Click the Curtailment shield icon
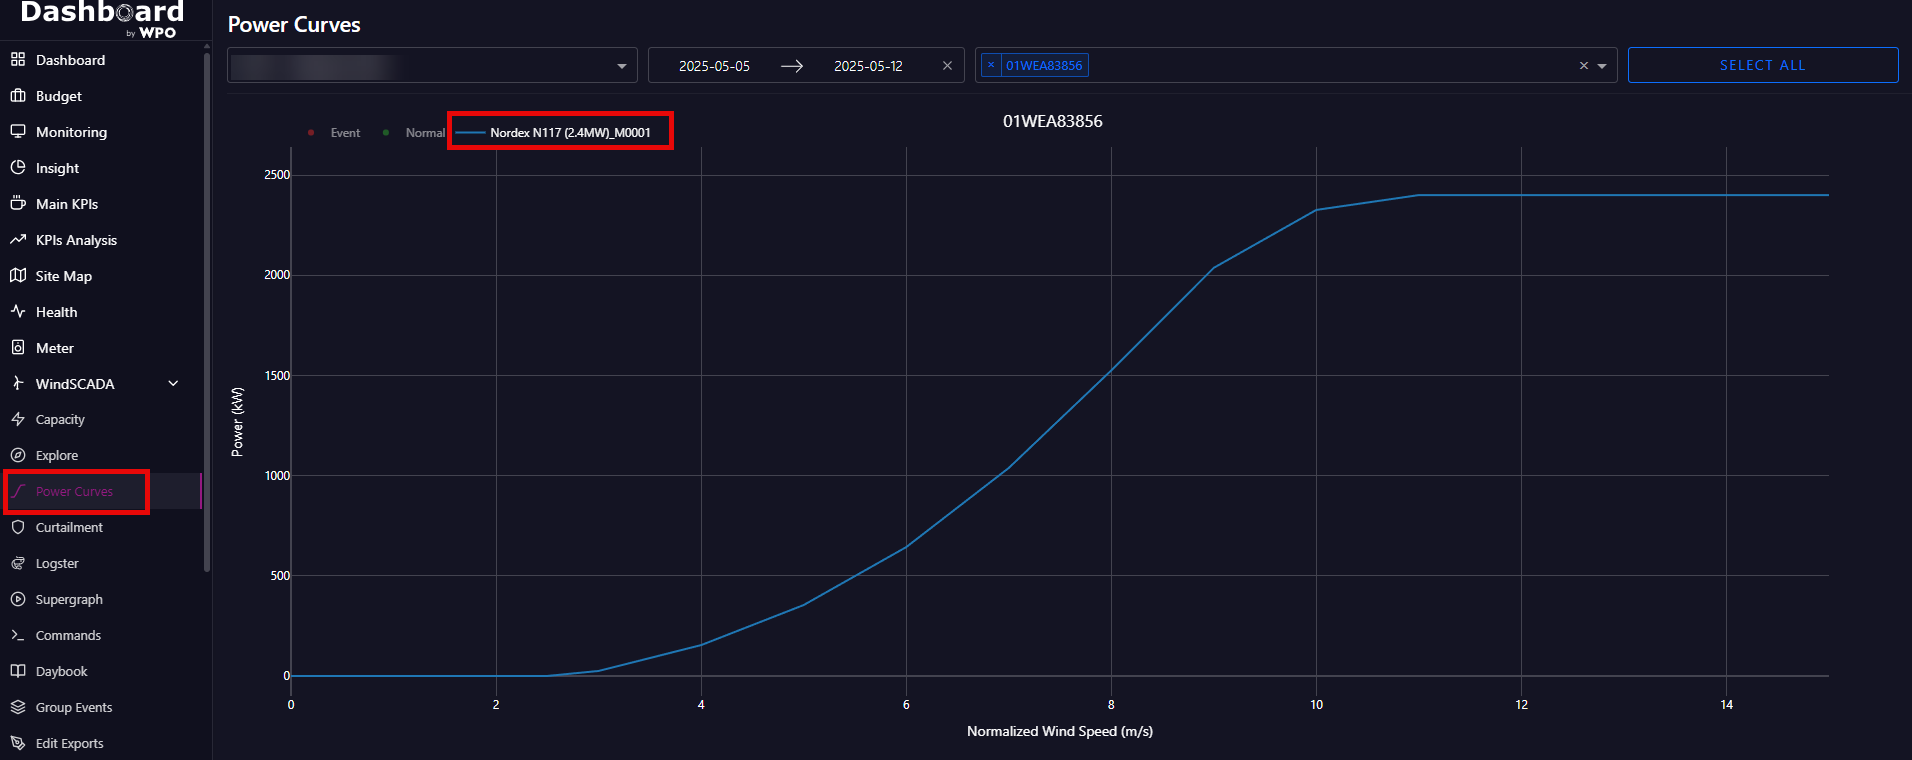The height and width of the screenshot is (760, 1912). (18, 527)
